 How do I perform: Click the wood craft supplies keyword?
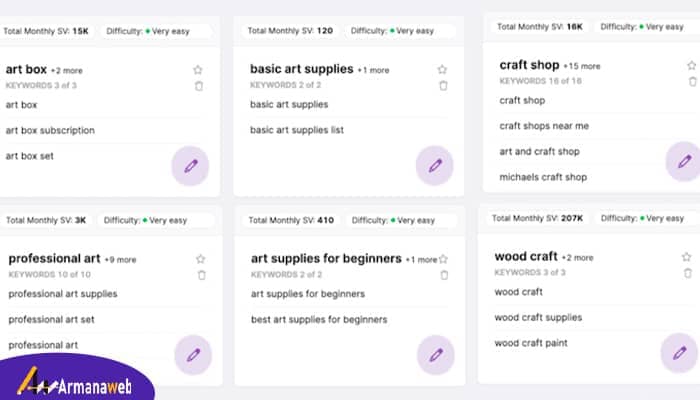[x=538, y=317]
